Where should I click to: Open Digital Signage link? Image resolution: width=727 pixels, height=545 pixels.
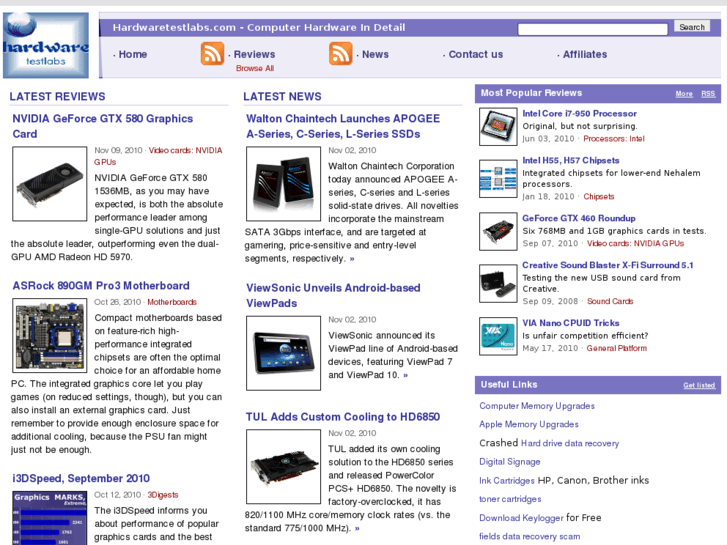510,462
